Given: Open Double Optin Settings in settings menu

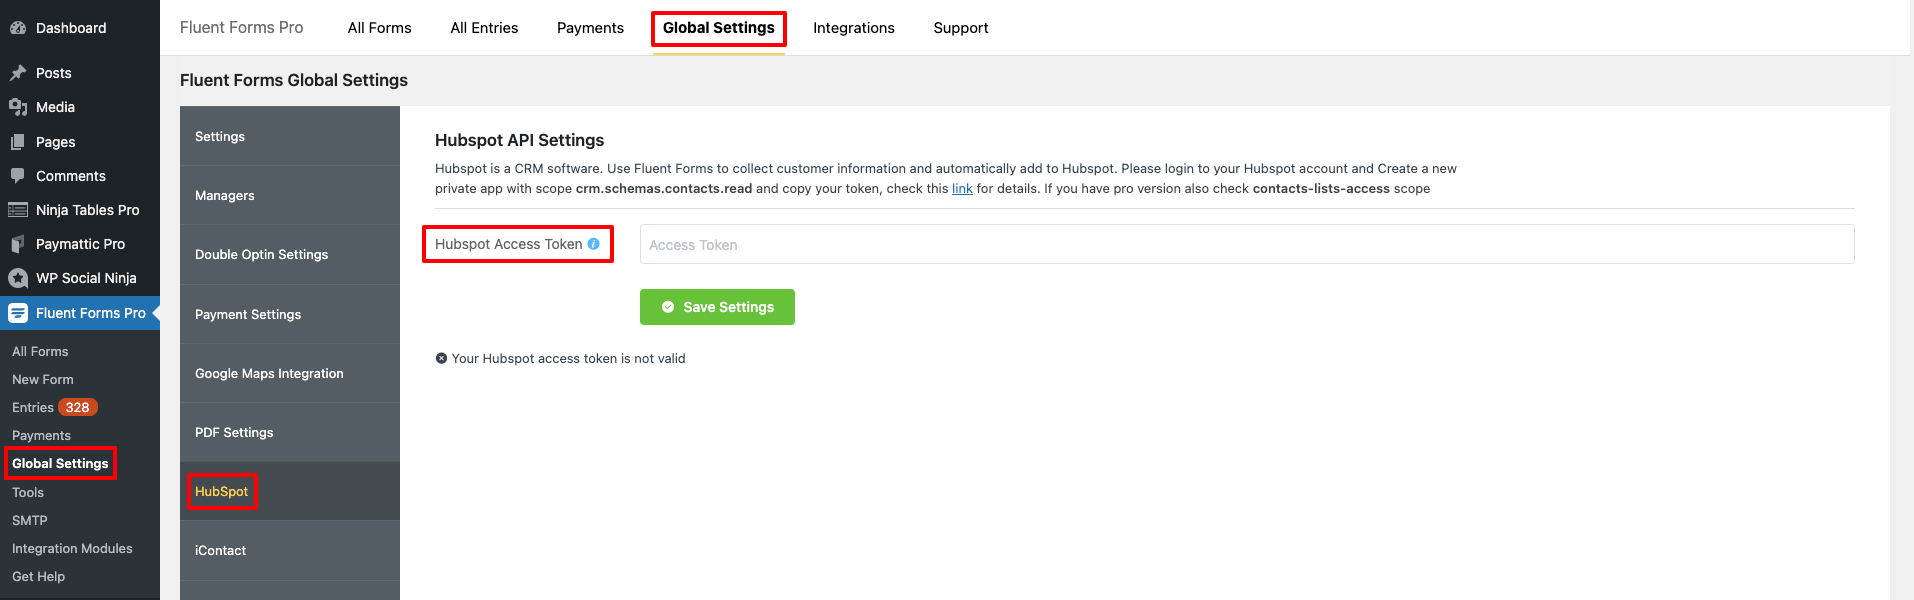Looking at the screenshot, I should [x=290, y=255].
